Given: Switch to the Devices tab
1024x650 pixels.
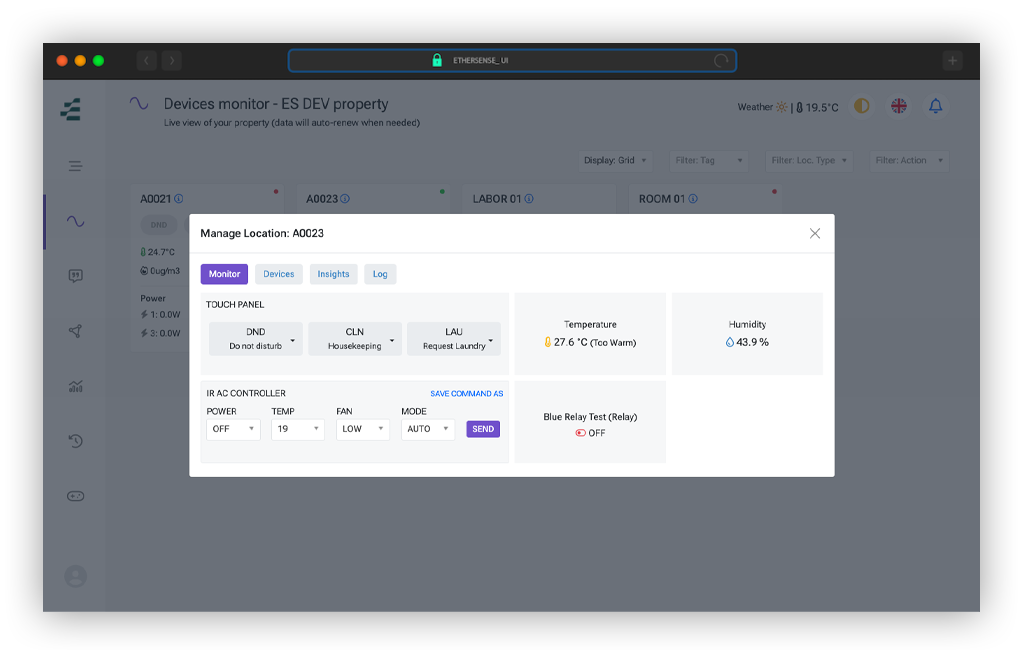Looking at the screenshot, I should [x=279, y=274].
